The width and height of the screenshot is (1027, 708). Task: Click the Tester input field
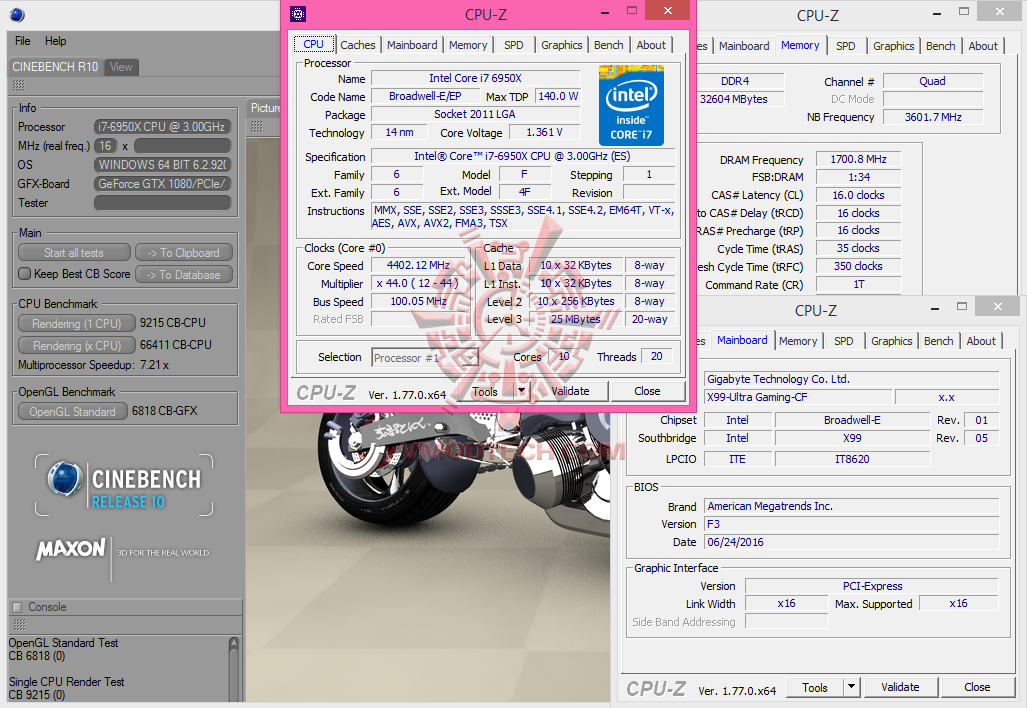[x=162, y=203]
